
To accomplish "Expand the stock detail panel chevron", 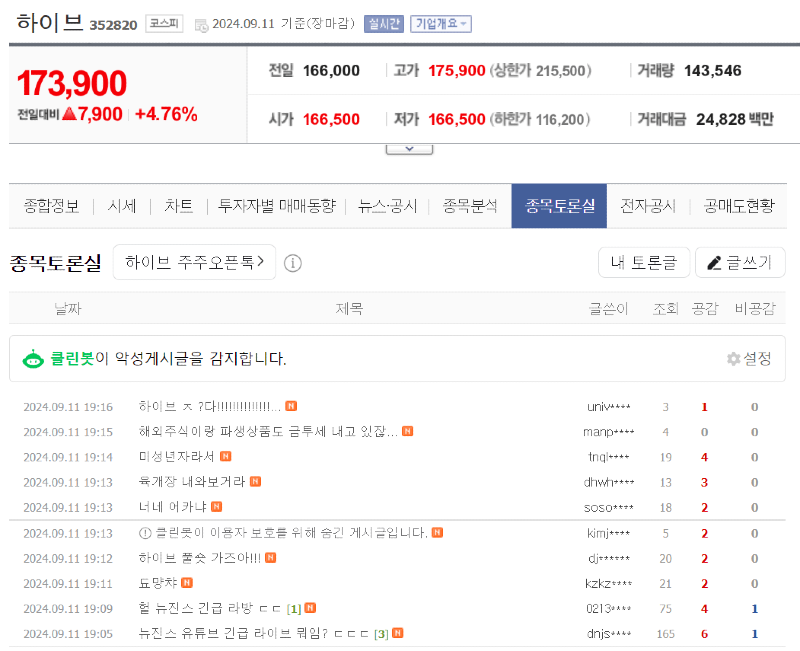I will pos(409,149).
